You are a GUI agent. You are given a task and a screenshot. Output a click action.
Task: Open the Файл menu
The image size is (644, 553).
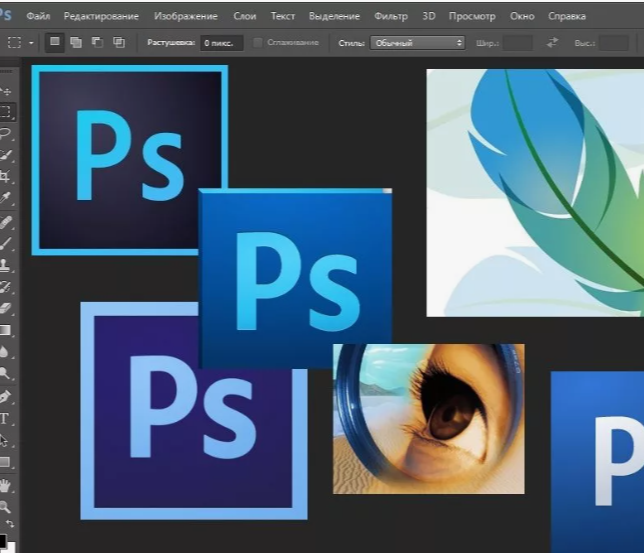(38, 16)
